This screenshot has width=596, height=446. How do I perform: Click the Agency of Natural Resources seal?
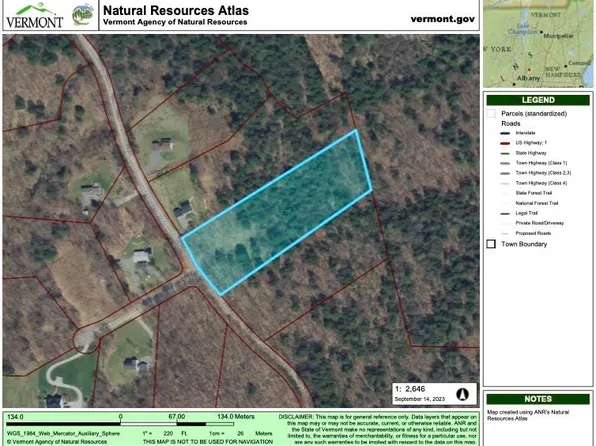click(83, 14)
